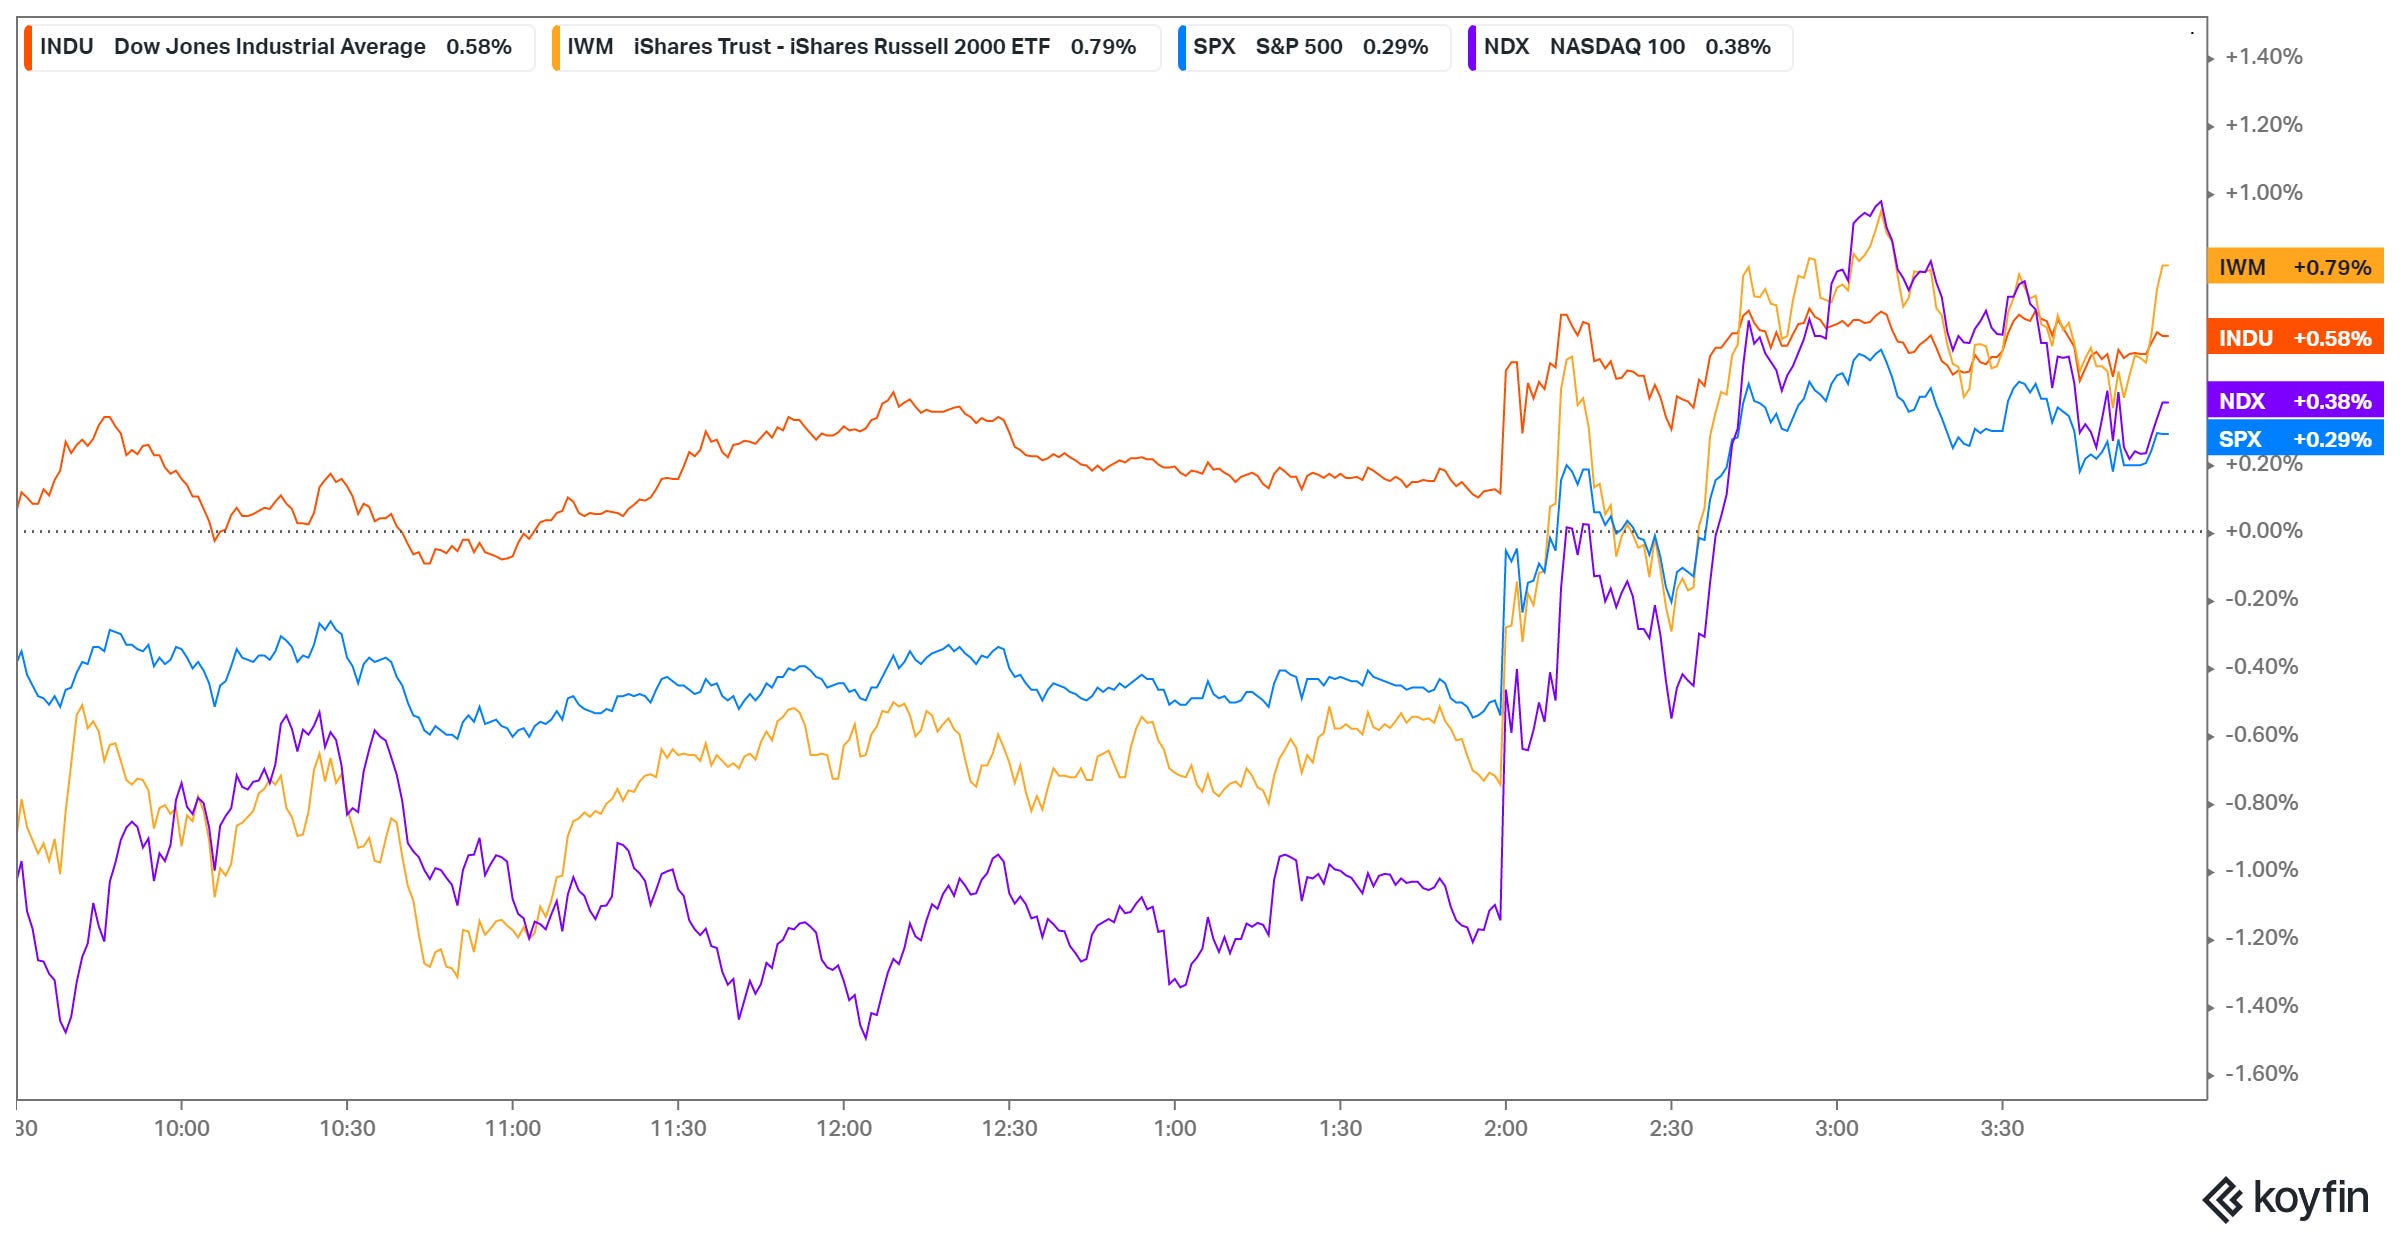
Task: Click the INDU +0.58% price tag
Action: point(2295,338)
